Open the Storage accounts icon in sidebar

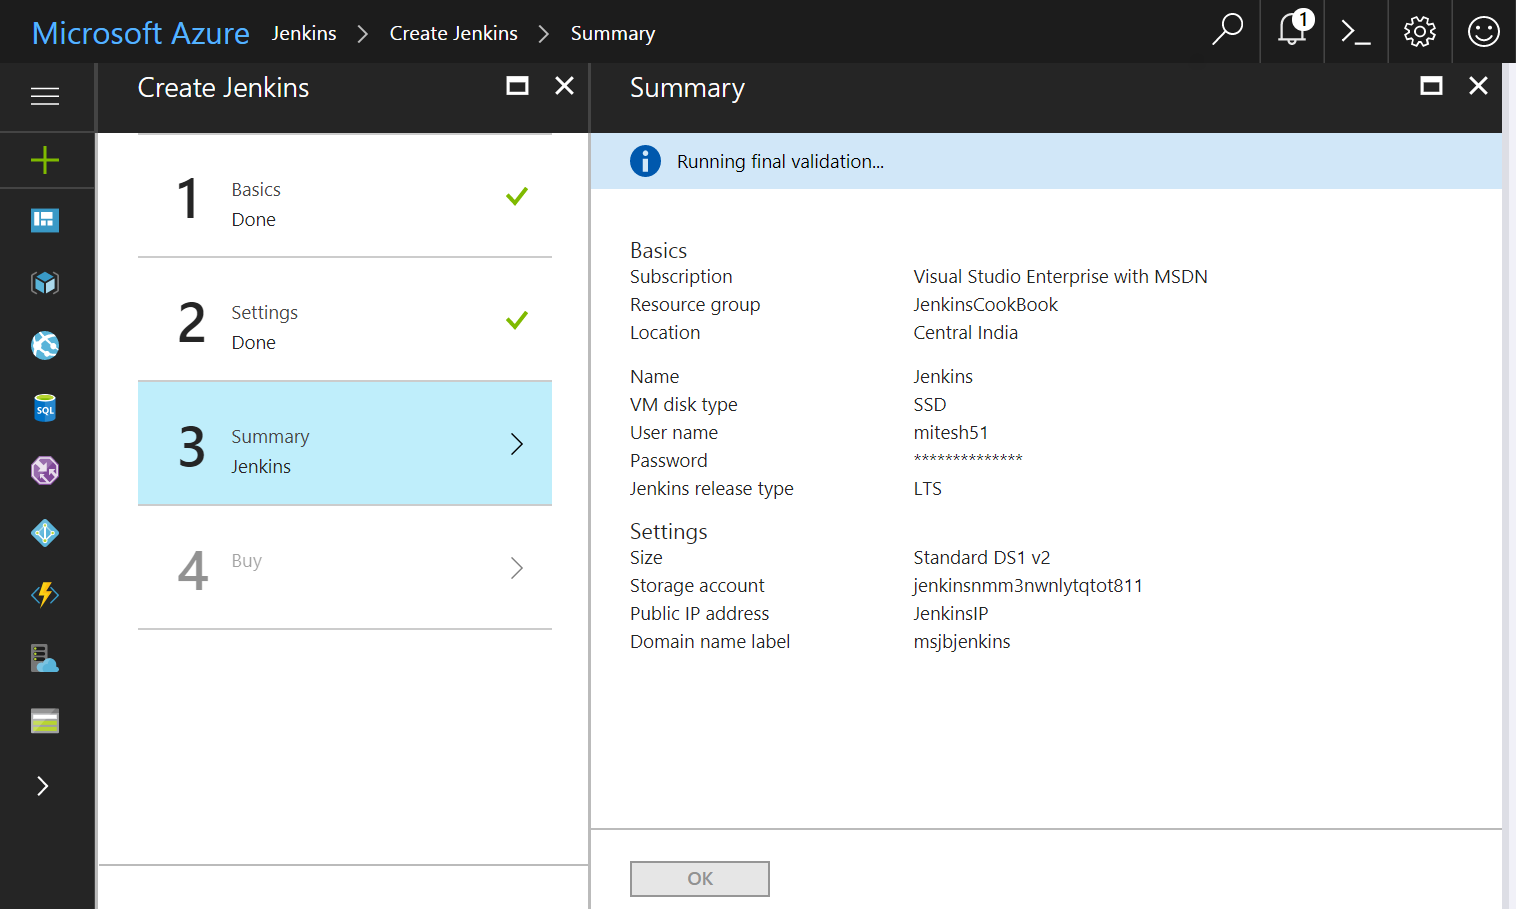[45, 721]
